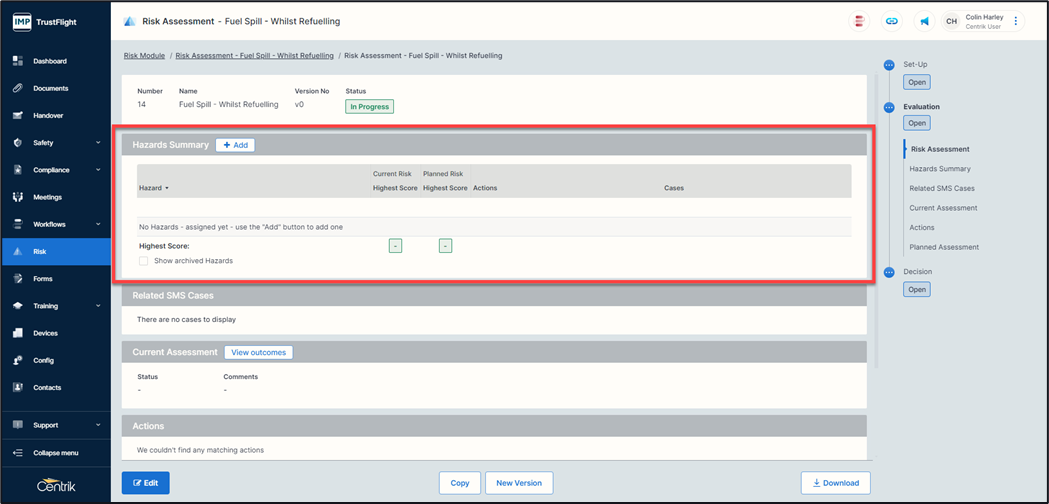Click the Handover icon in sidebar
1049x504 pixels.
click(x=18, y=116)
